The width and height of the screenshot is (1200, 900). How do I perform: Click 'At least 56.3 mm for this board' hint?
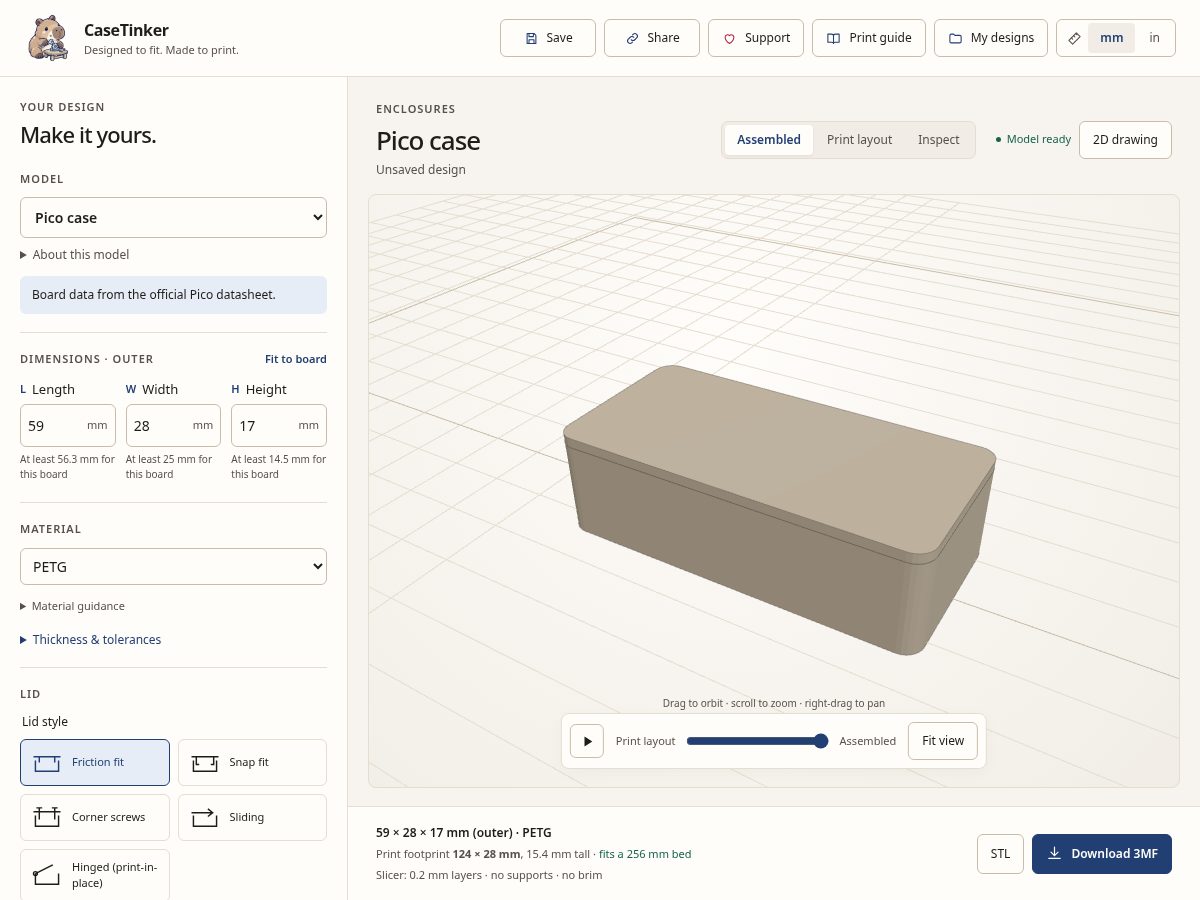pyautogui.click(x=68, y=467)
